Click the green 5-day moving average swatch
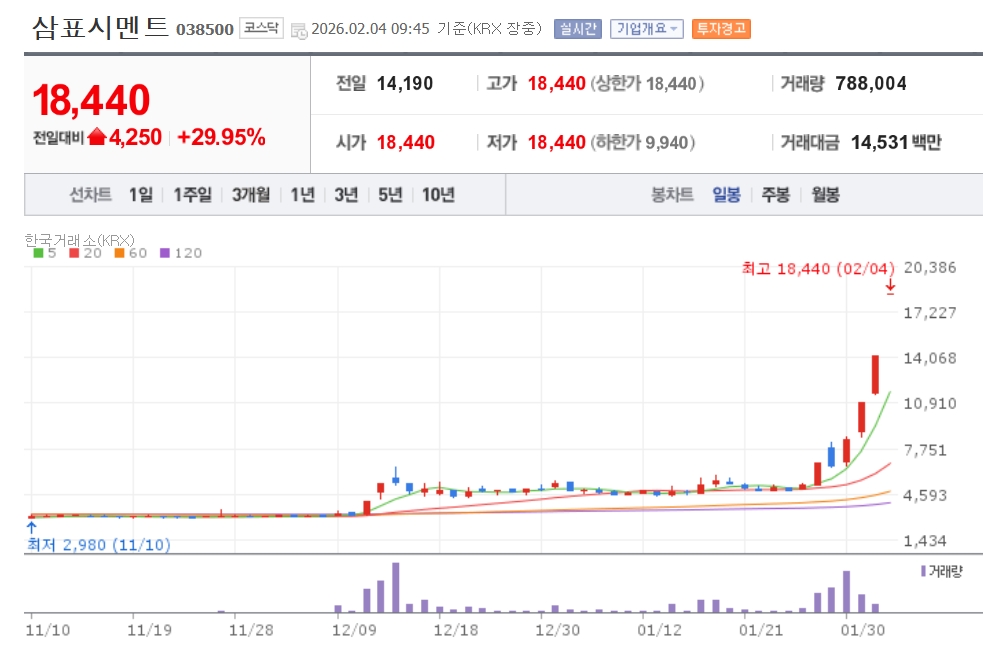The image size is (983, 668). pos(38,253)
